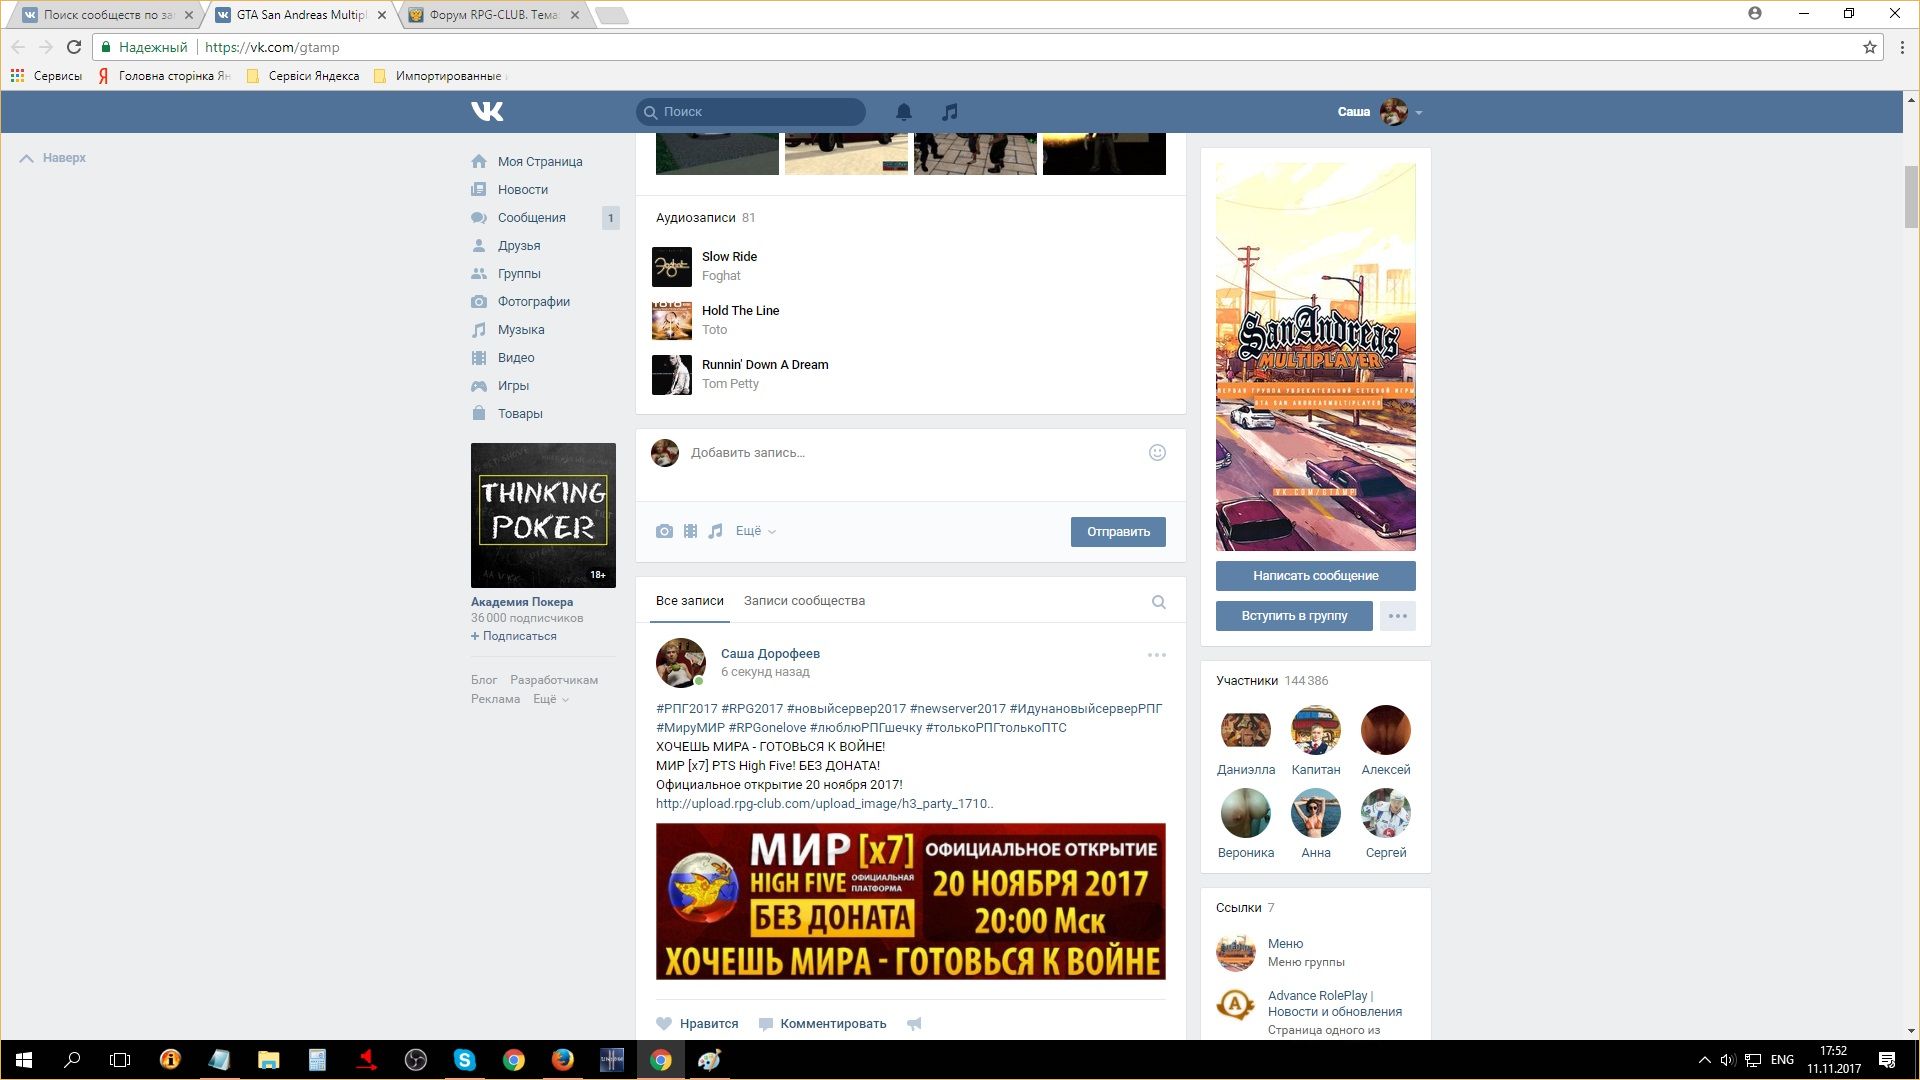This screenshot has height=1080, width=1920.
Task: Open Музыка in the left menu
Action: click(x=521, y=329)
